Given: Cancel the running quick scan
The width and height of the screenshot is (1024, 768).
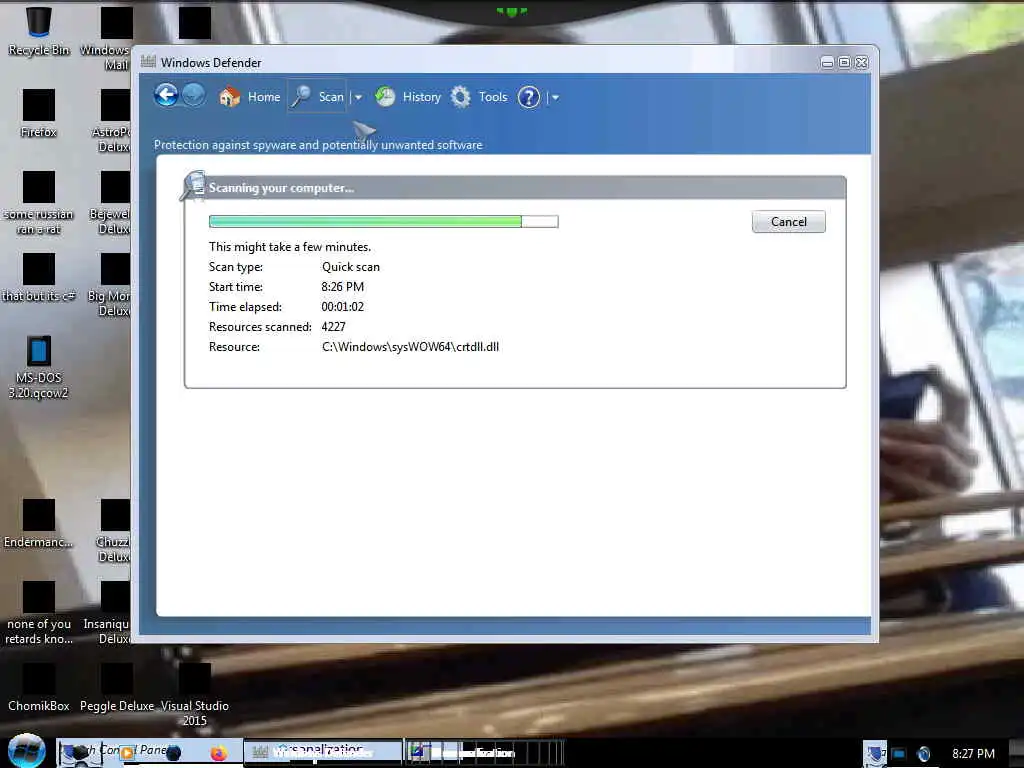Looking at the screenshot, I should [x=788, y=222].
